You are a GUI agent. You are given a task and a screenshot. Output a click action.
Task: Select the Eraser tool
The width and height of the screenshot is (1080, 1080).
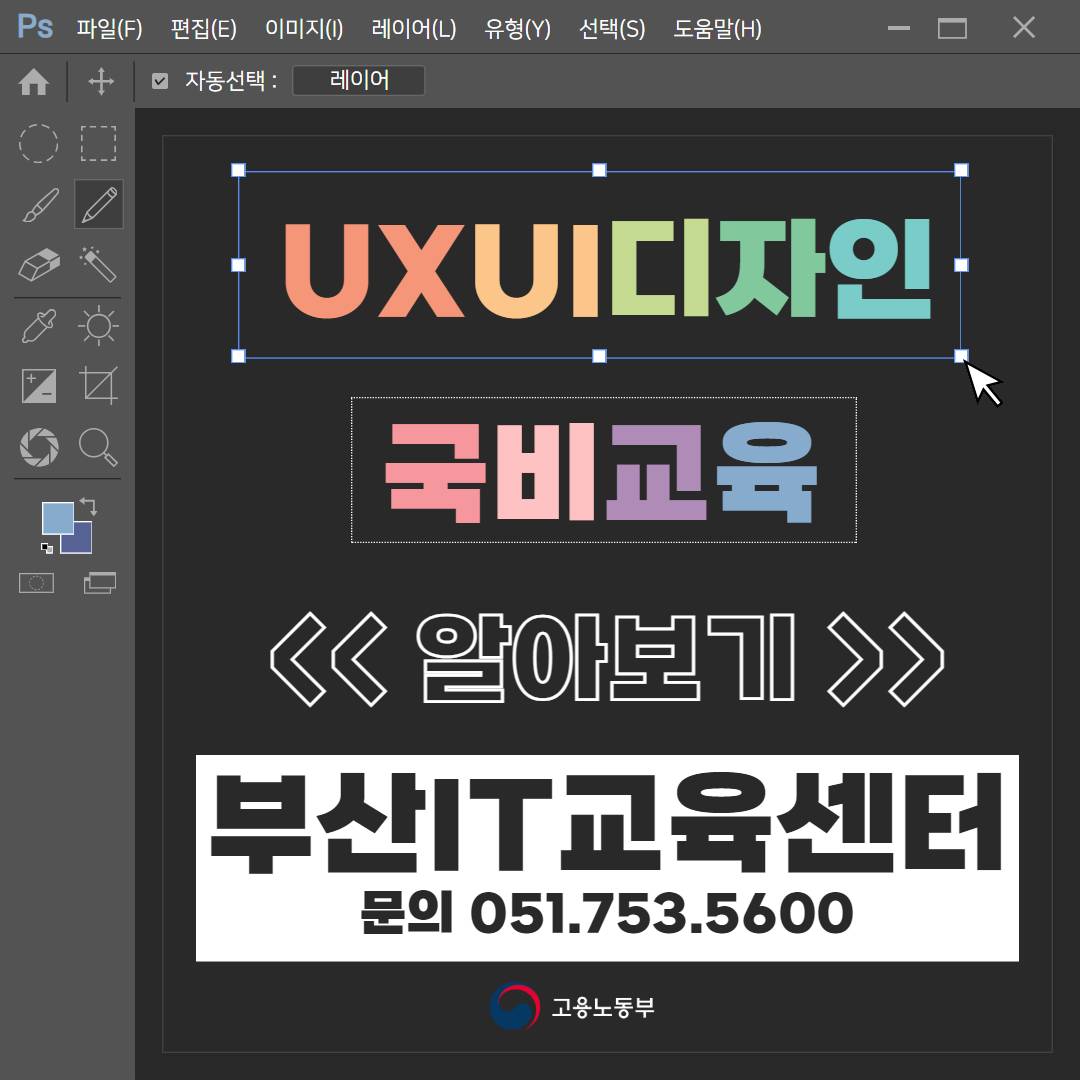point(38,264)
